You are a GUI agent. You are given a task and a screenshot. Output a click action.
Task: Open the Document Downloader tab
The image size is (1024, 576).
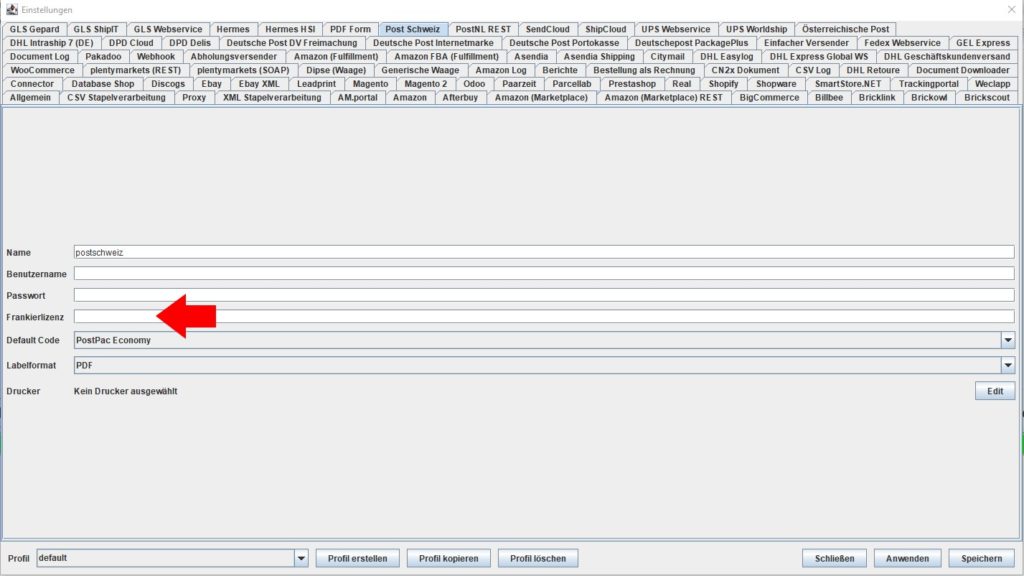point(962,71)
